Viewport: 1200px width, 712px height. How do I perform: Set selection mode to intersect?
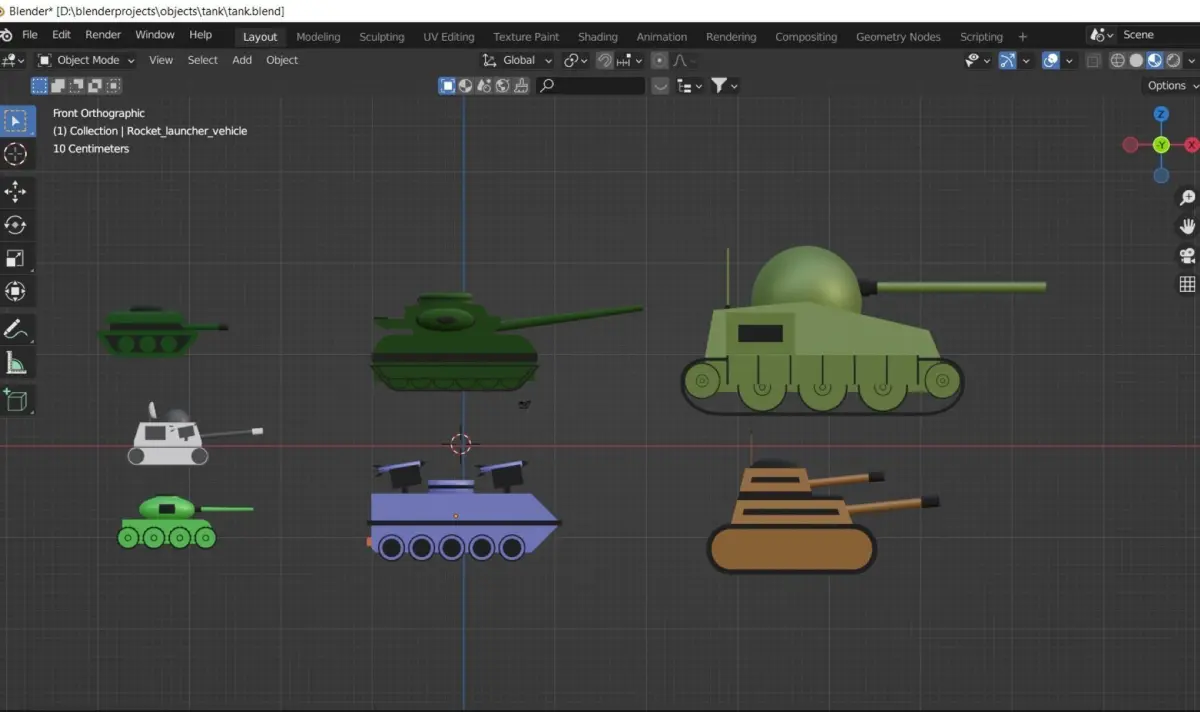click(113, 86)
